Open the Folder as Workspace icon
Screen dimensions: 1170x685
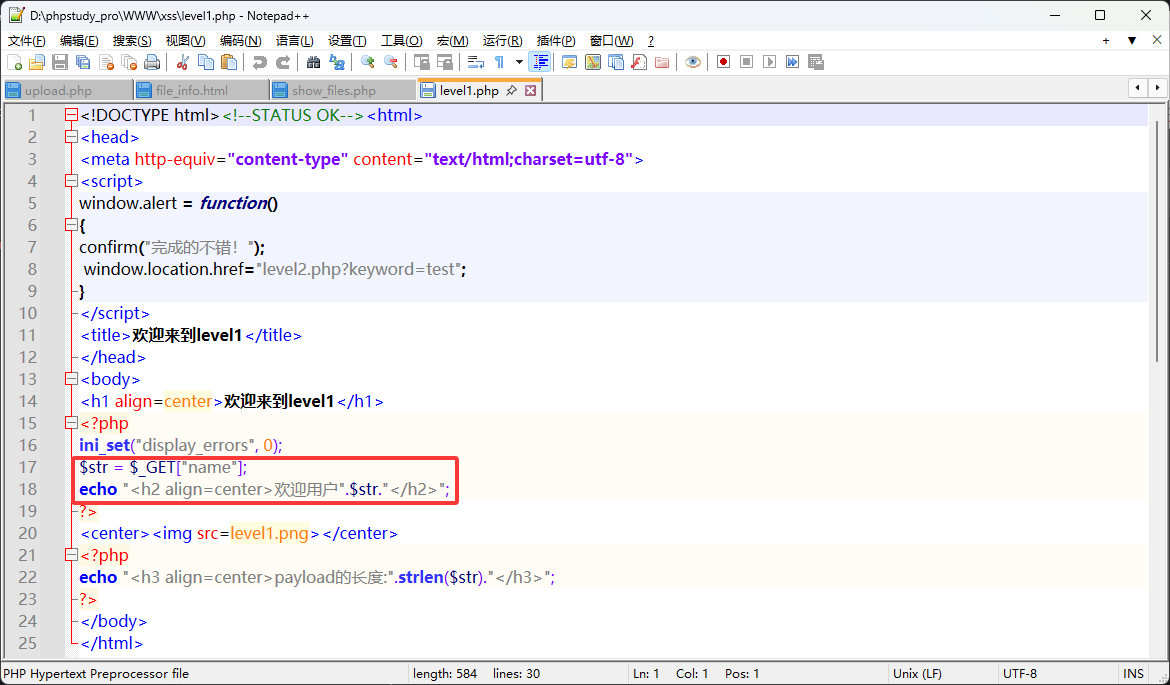[662, 62]
